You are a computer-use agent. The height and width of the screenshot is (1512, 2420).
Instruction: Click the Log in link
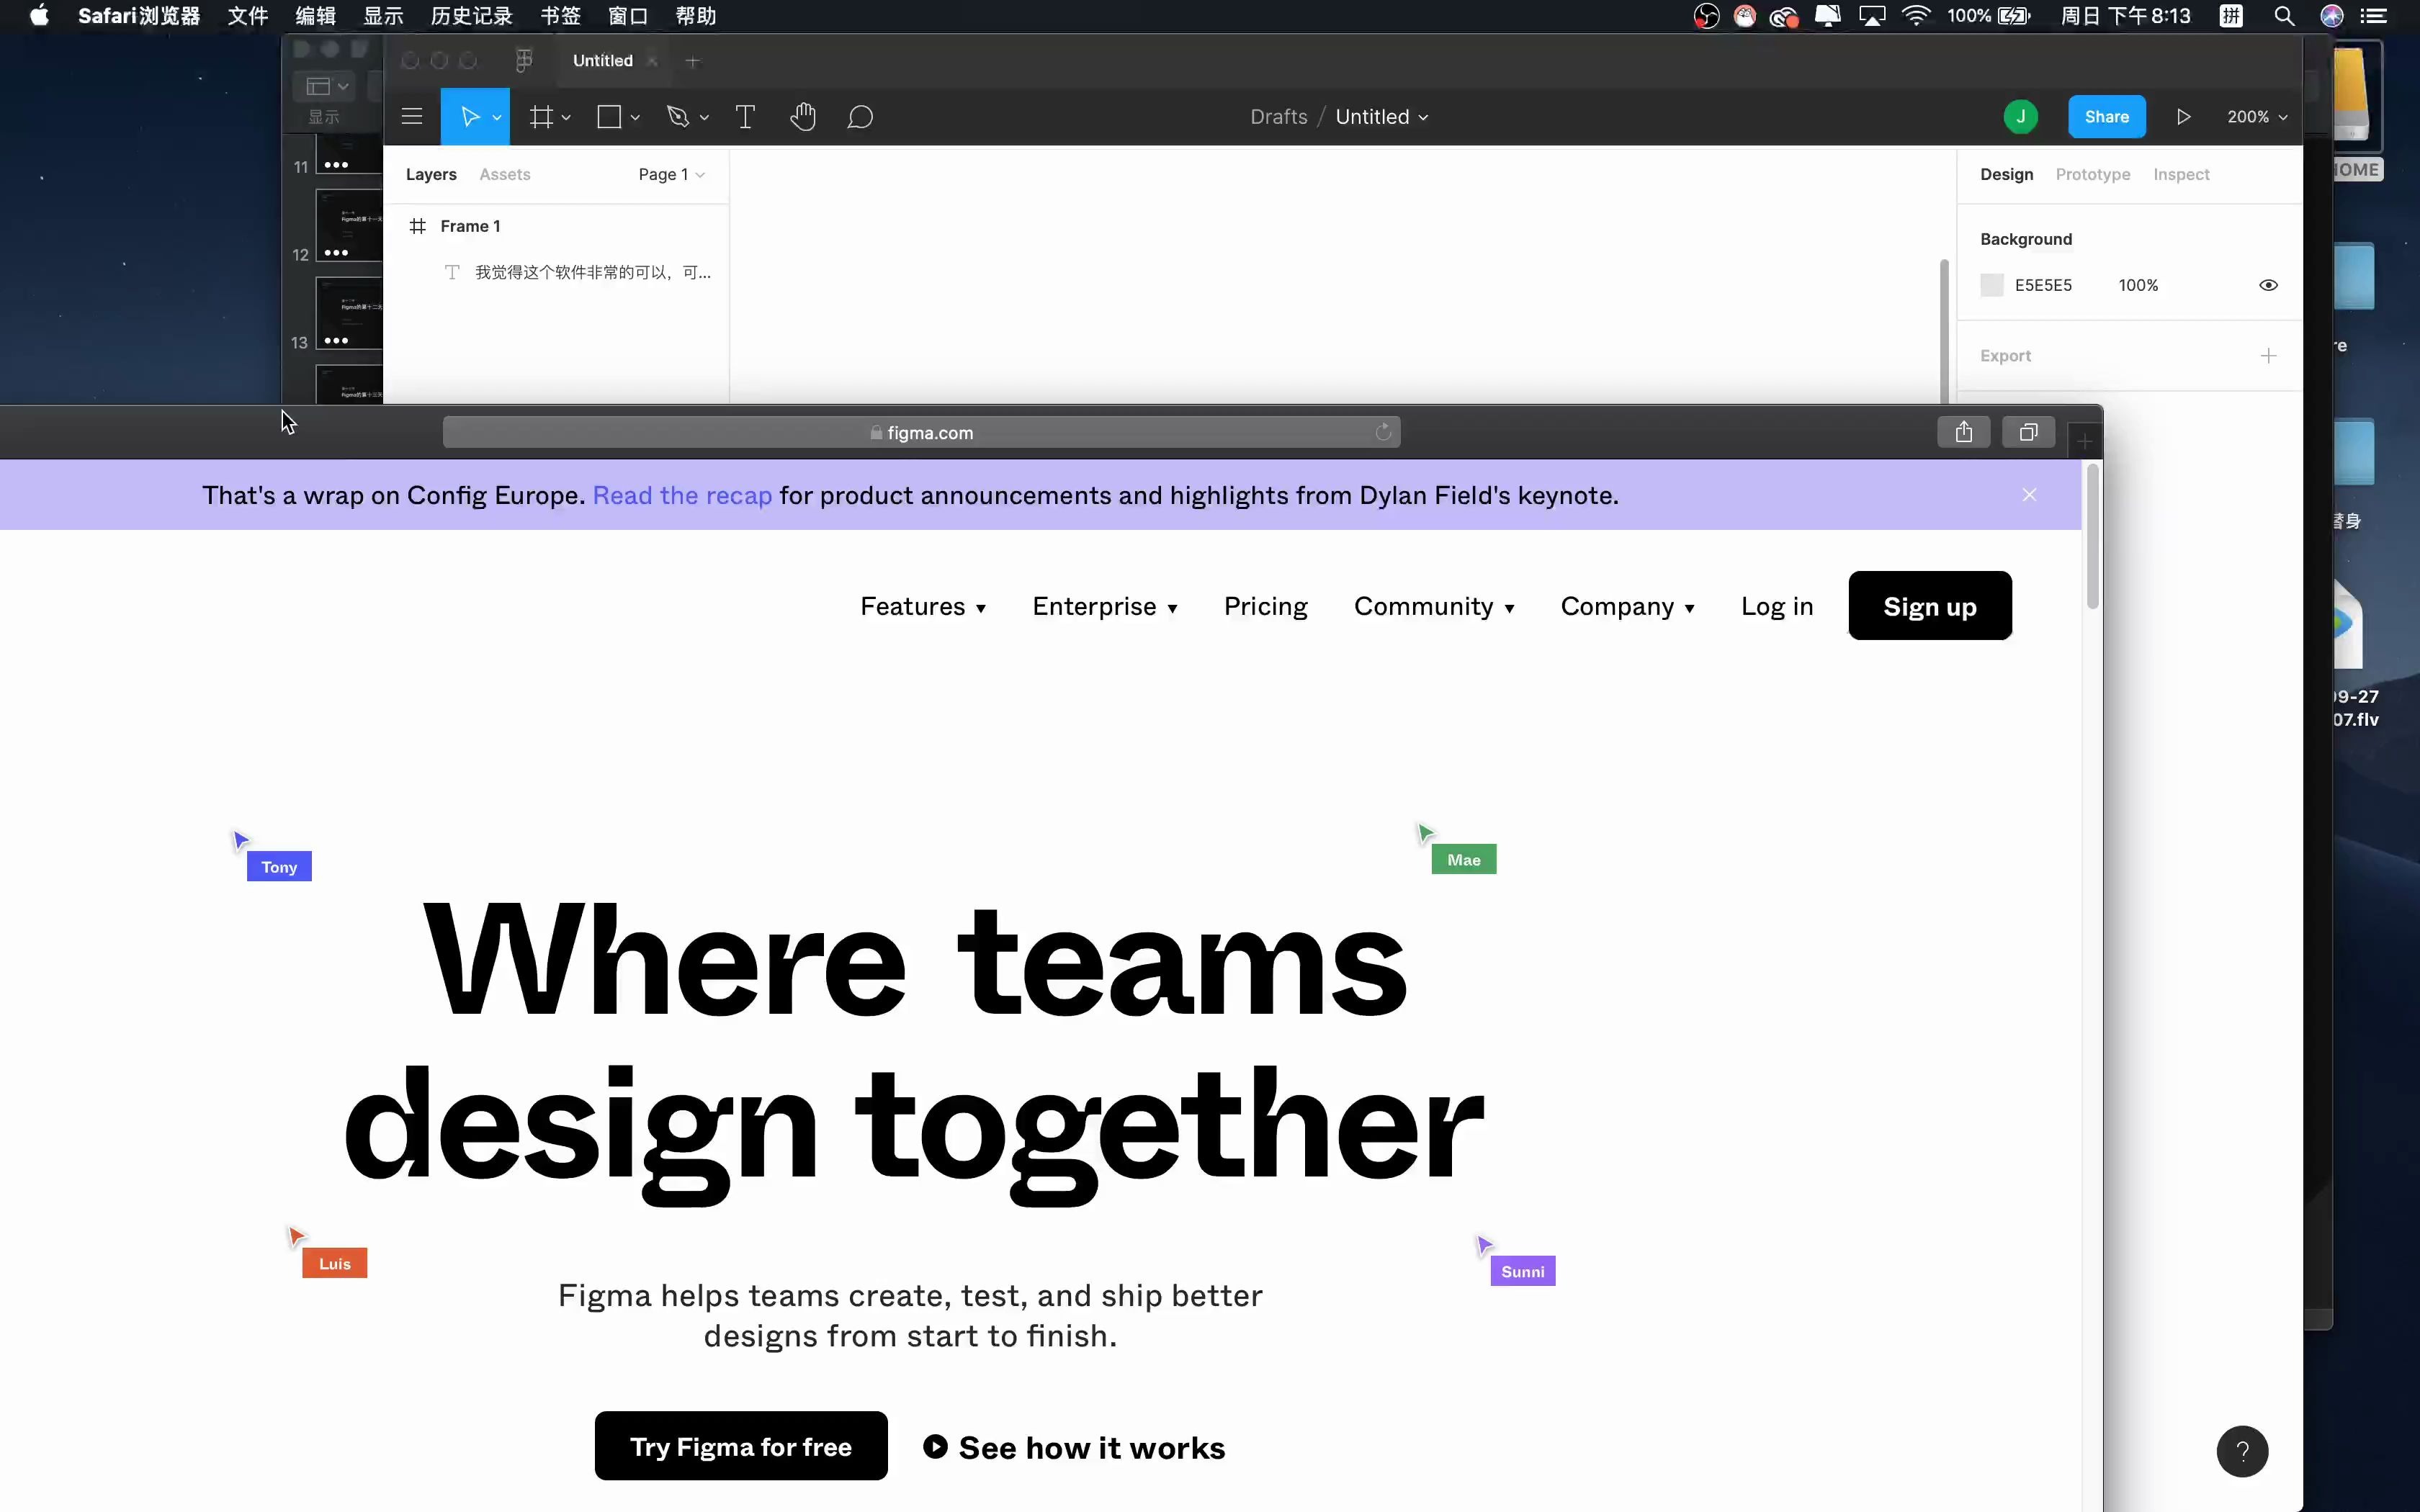tap(1776, 606)
